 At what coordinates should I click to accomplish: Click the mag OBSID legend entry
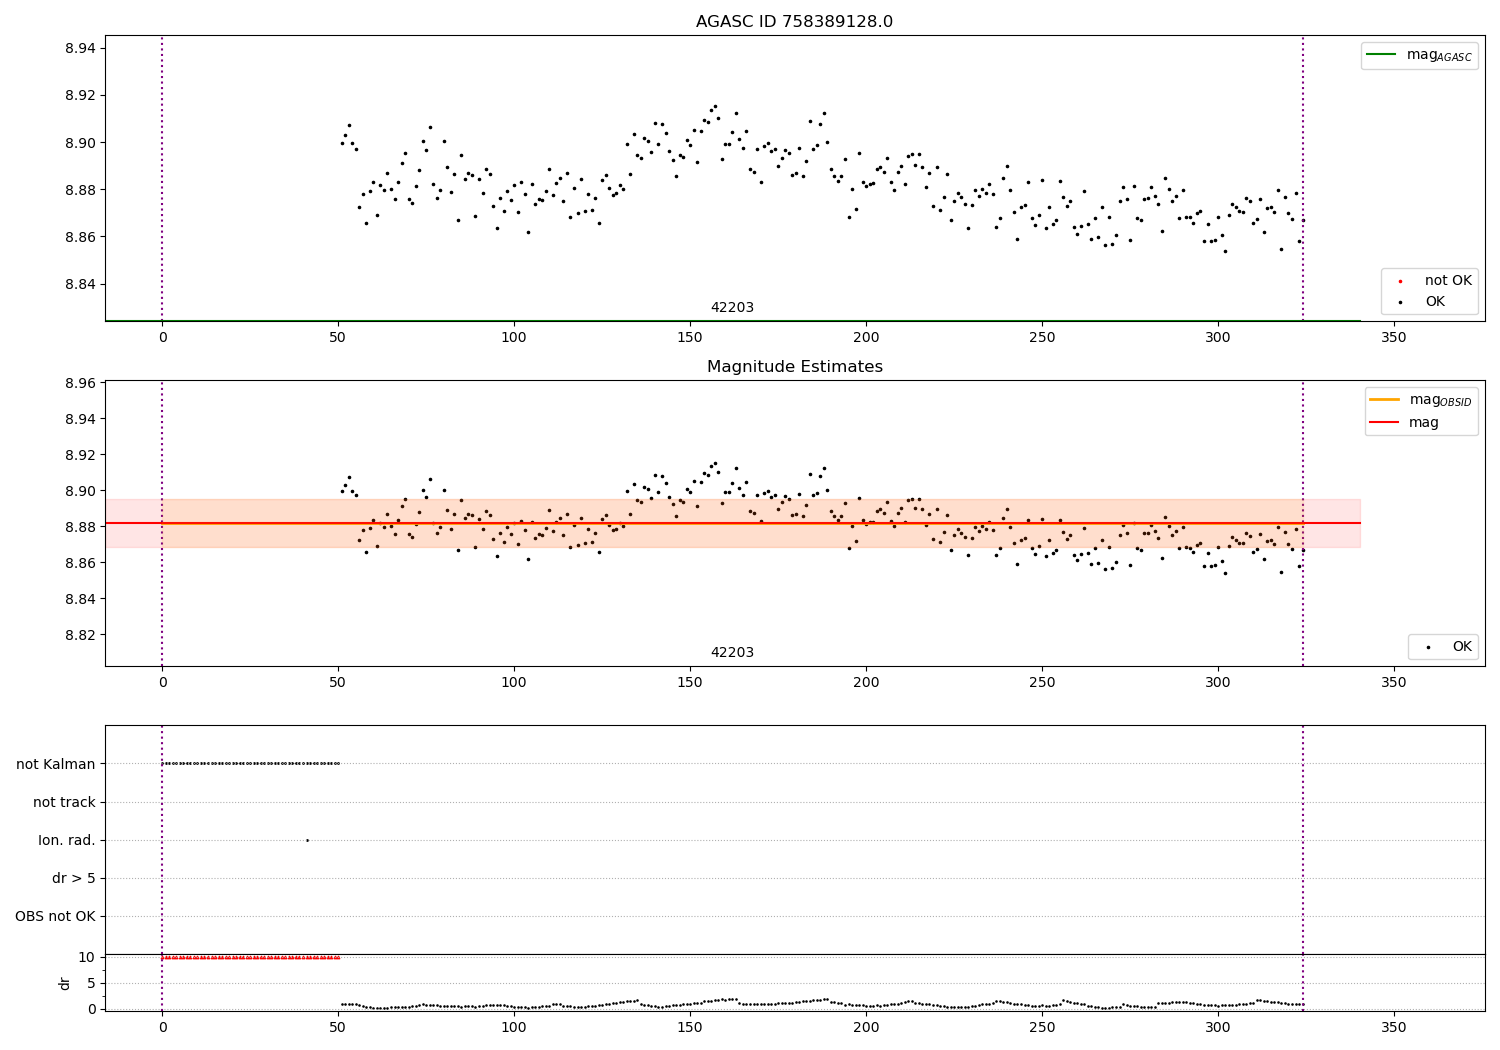(x=1420, y=400)
